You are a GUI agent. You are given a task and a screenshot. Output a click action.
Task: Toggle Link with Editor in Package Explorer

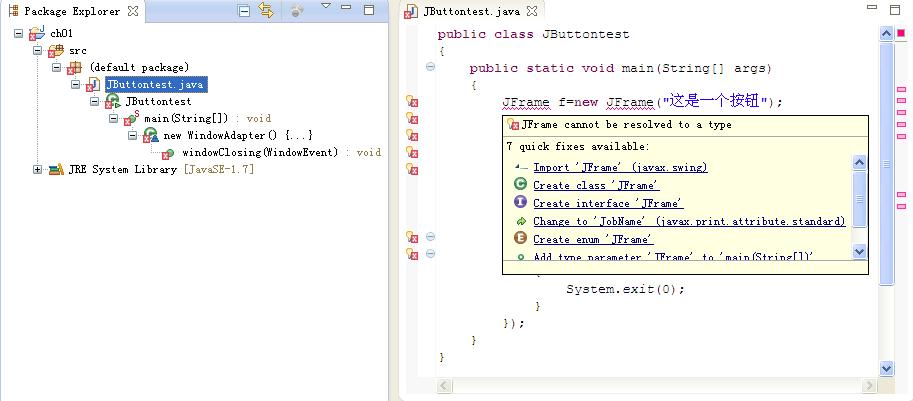(x=266, y=10)
